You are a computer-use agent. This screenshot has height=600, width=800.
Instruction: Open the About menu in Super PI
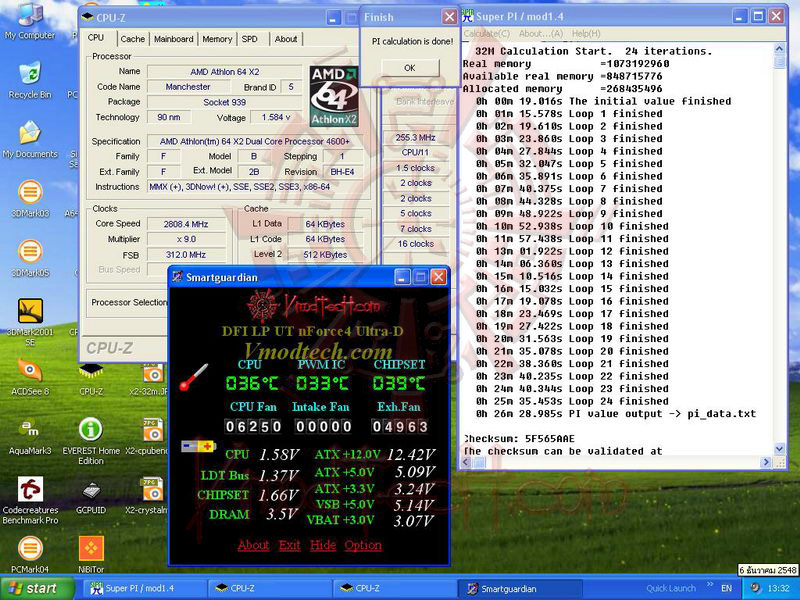(540, 34)
